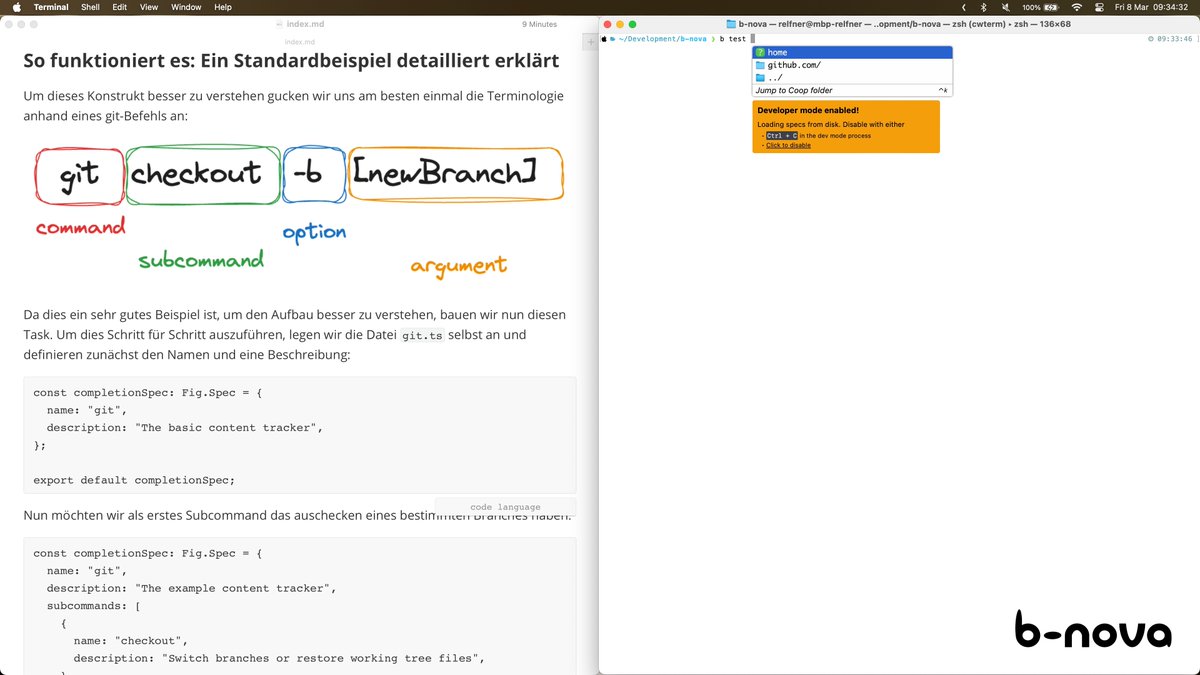Click the terminal timestamp 09:33:46
The image size is (1200, 675).
pos(1174,39)
